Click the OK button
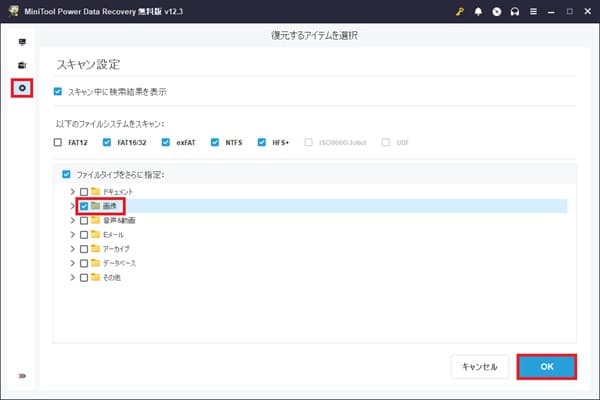600x400 pixels. (x=547, y=367)
